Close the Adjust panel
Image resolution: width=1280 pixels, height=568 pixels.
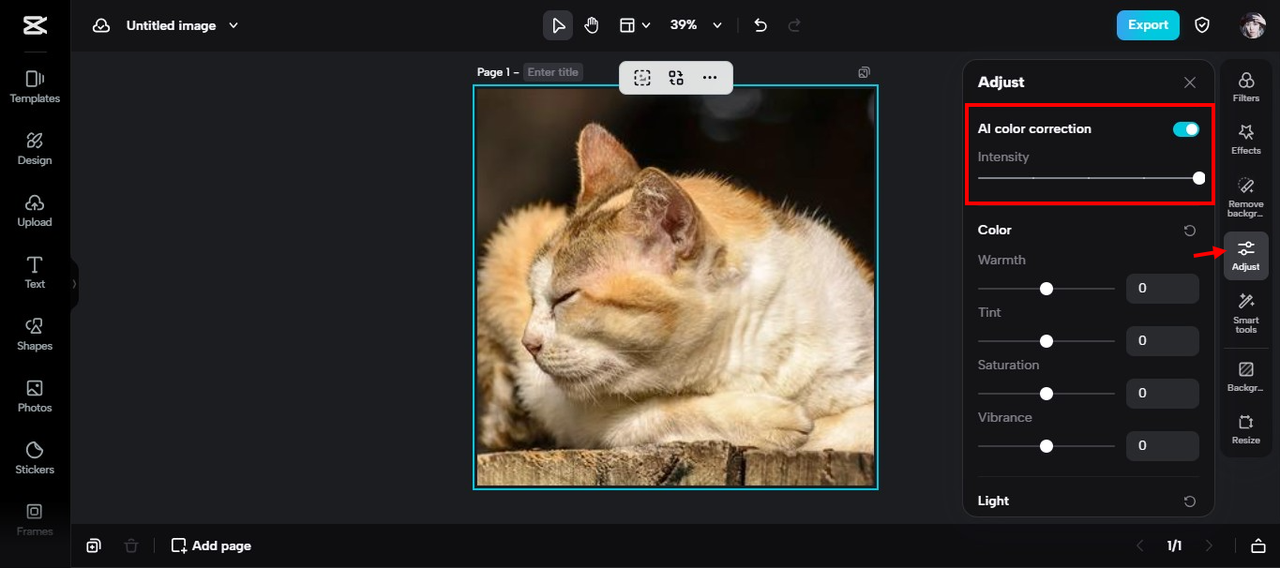coord(1189,82)
